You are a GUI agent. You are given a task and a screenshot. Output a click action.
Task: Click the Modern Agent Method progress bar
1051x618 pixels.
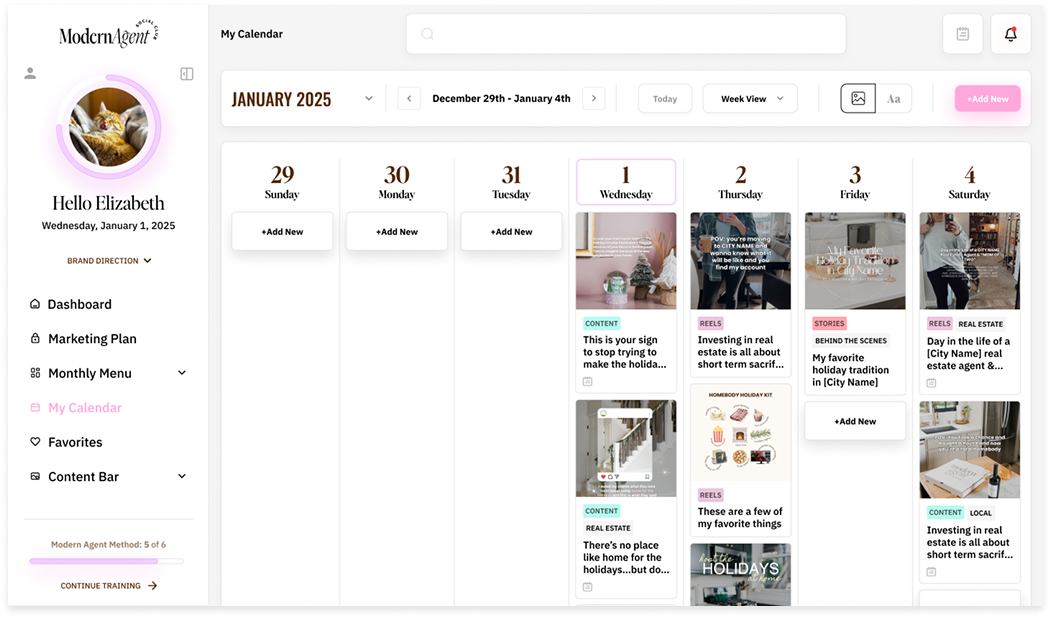pos(107,561)
